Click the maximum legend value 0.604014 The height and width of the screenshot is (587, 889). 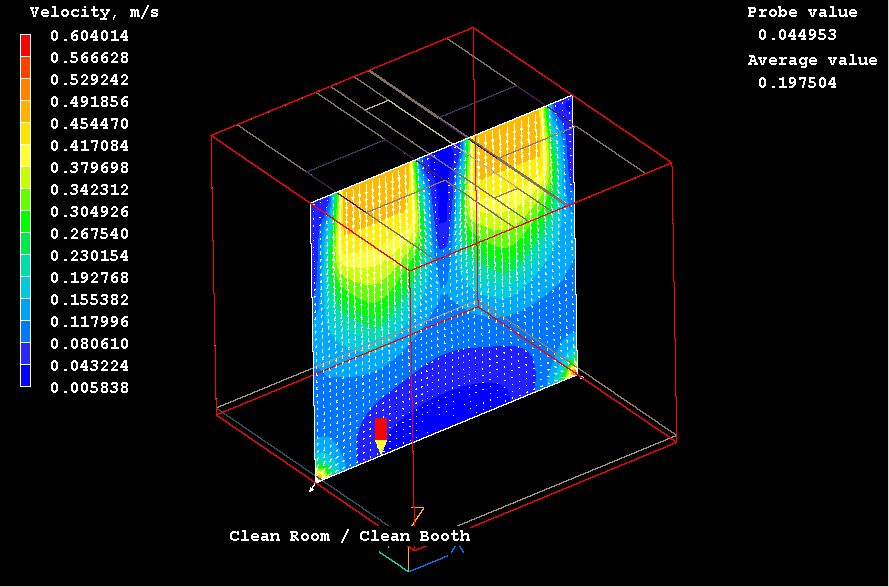[x=91, y=36]
